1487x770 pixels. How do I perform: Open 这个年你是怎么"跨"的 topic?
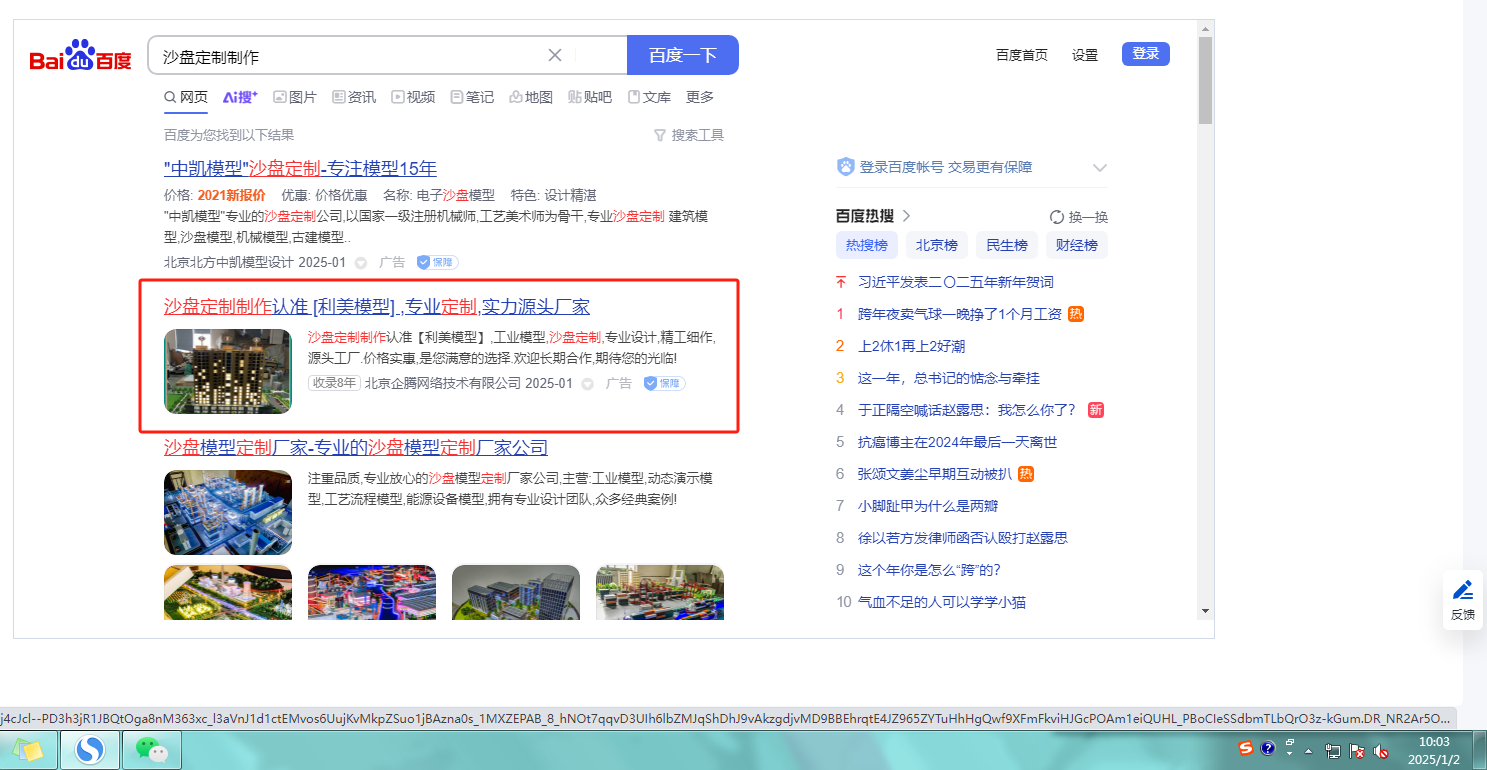pos(930,570)
